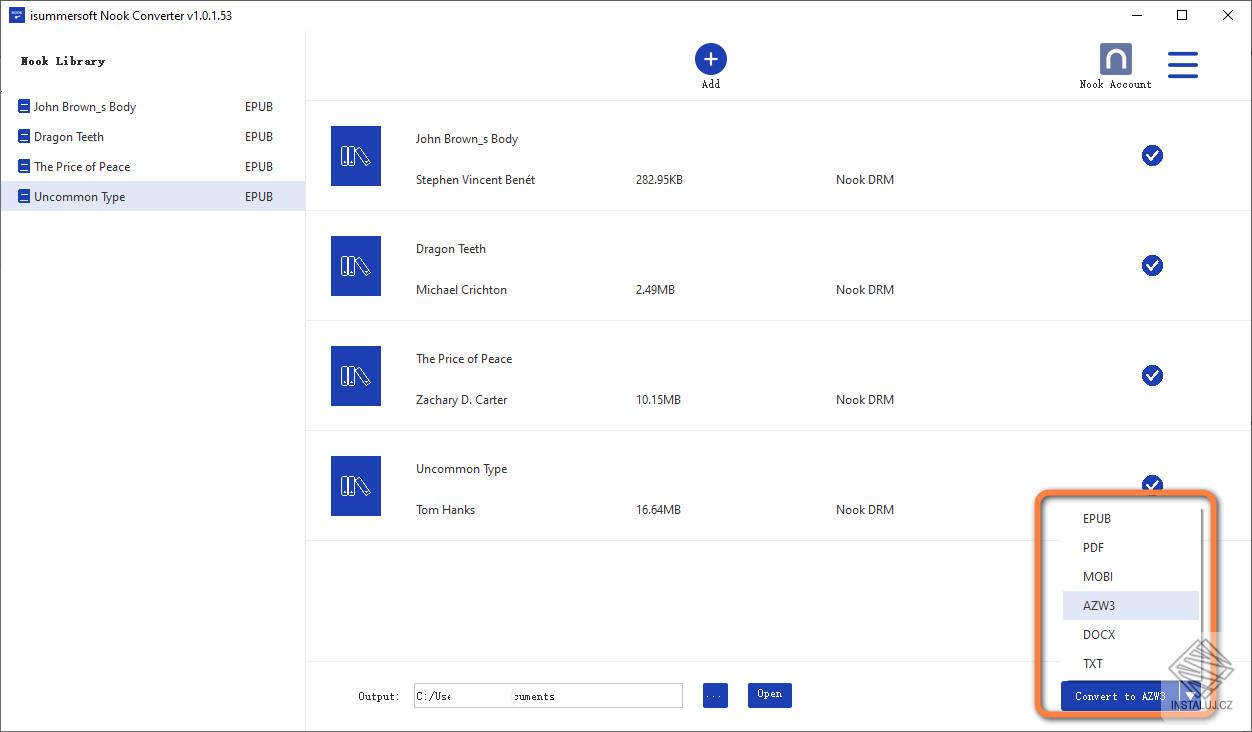Click the 10.15MB file size

658,400
